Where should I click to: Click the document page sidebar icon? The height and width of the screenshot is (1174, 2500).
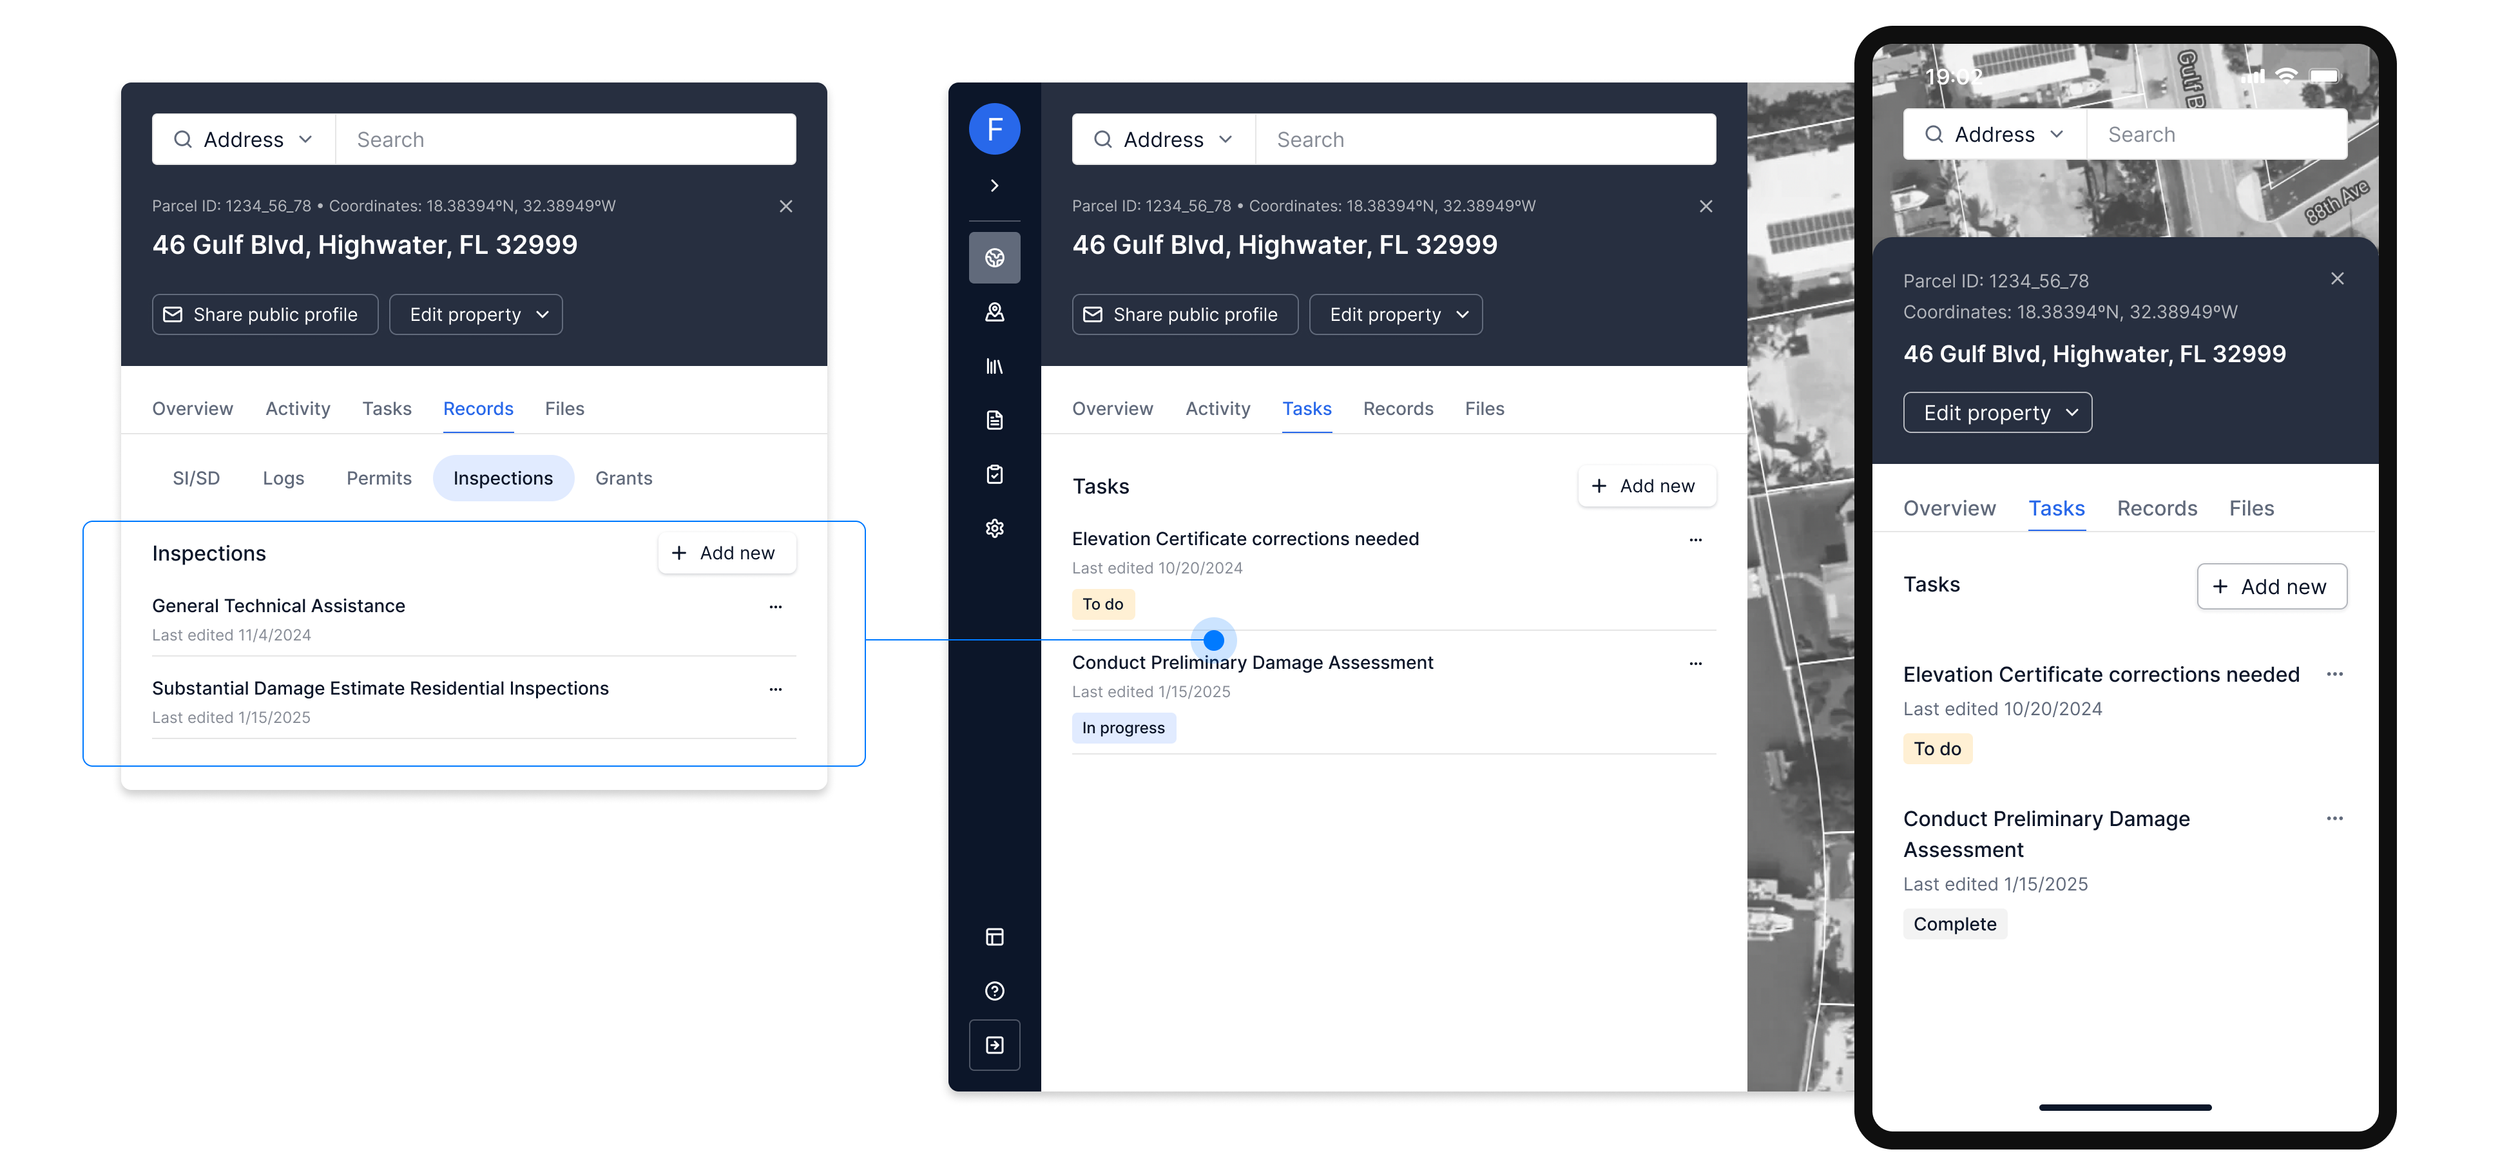[994, 420]
